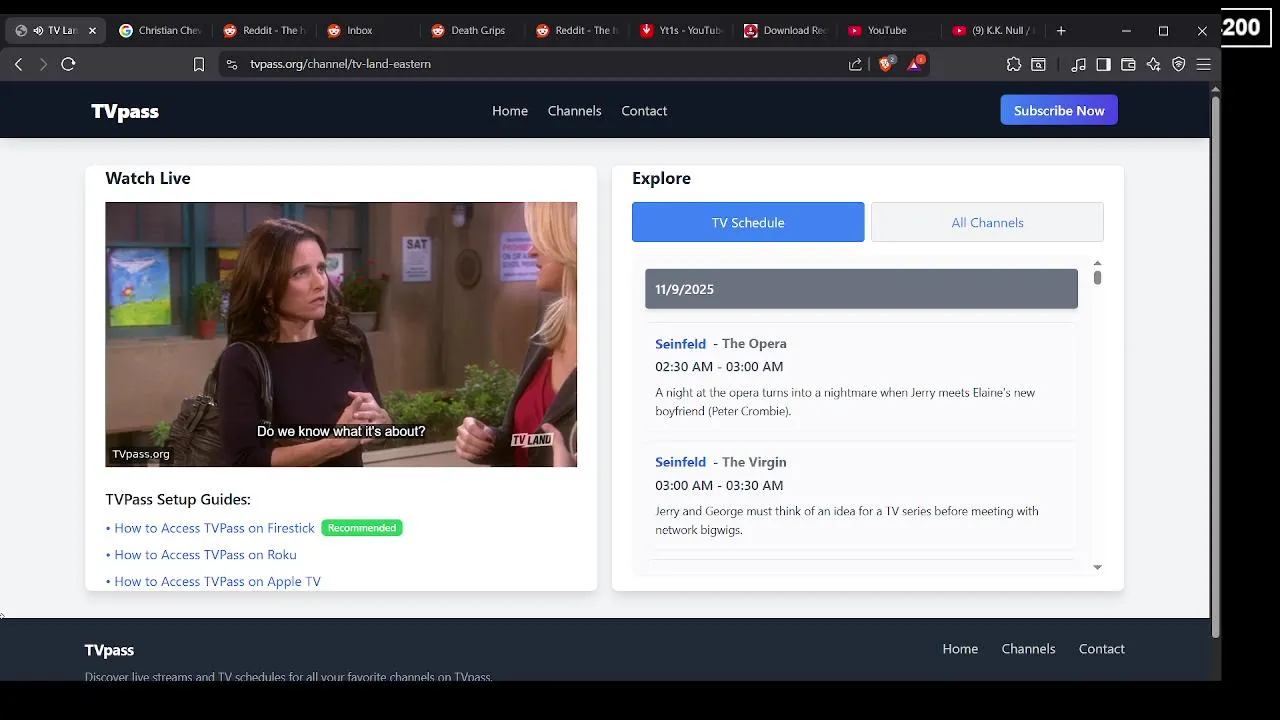This screenshot has width=1280, height=720.
Task: Click the 02:30 AM - 03:00 AM time
Action: [x=719, y=367]
